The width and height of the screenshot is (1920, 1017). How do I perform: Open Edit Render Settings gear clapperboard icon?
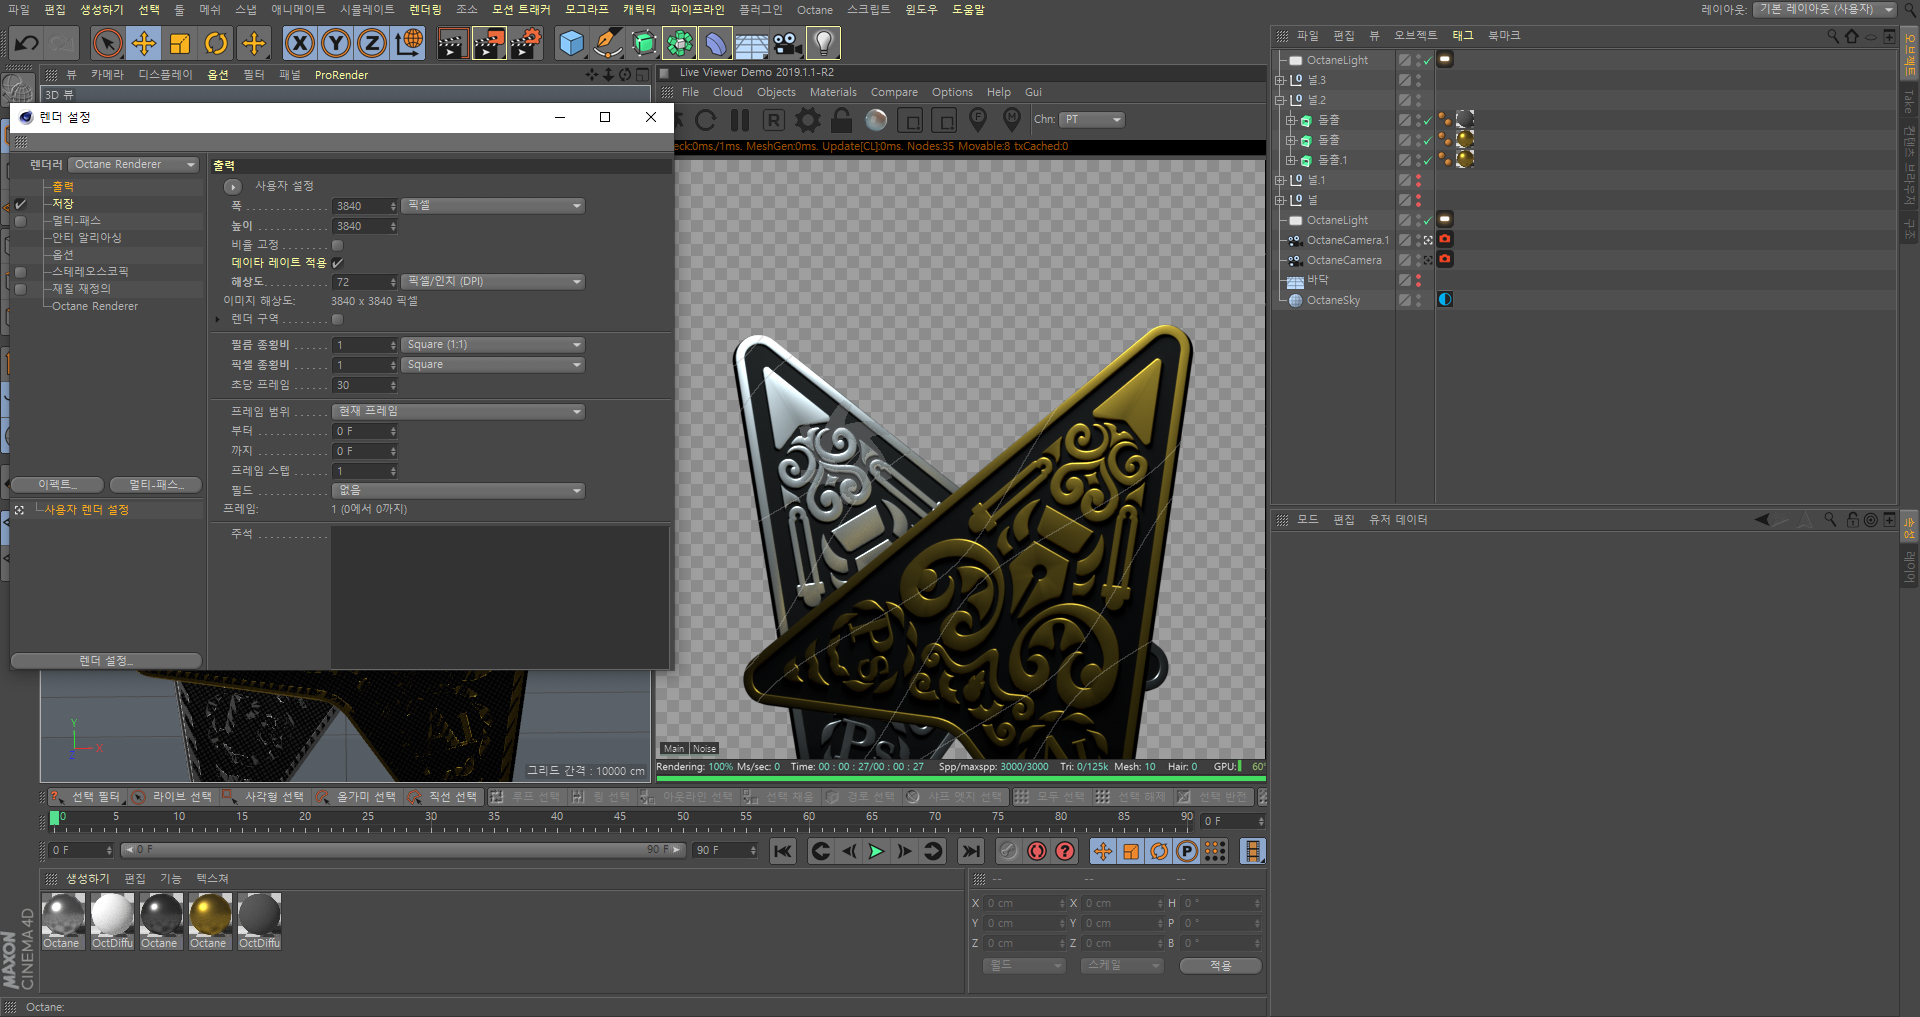click(526, 43)
